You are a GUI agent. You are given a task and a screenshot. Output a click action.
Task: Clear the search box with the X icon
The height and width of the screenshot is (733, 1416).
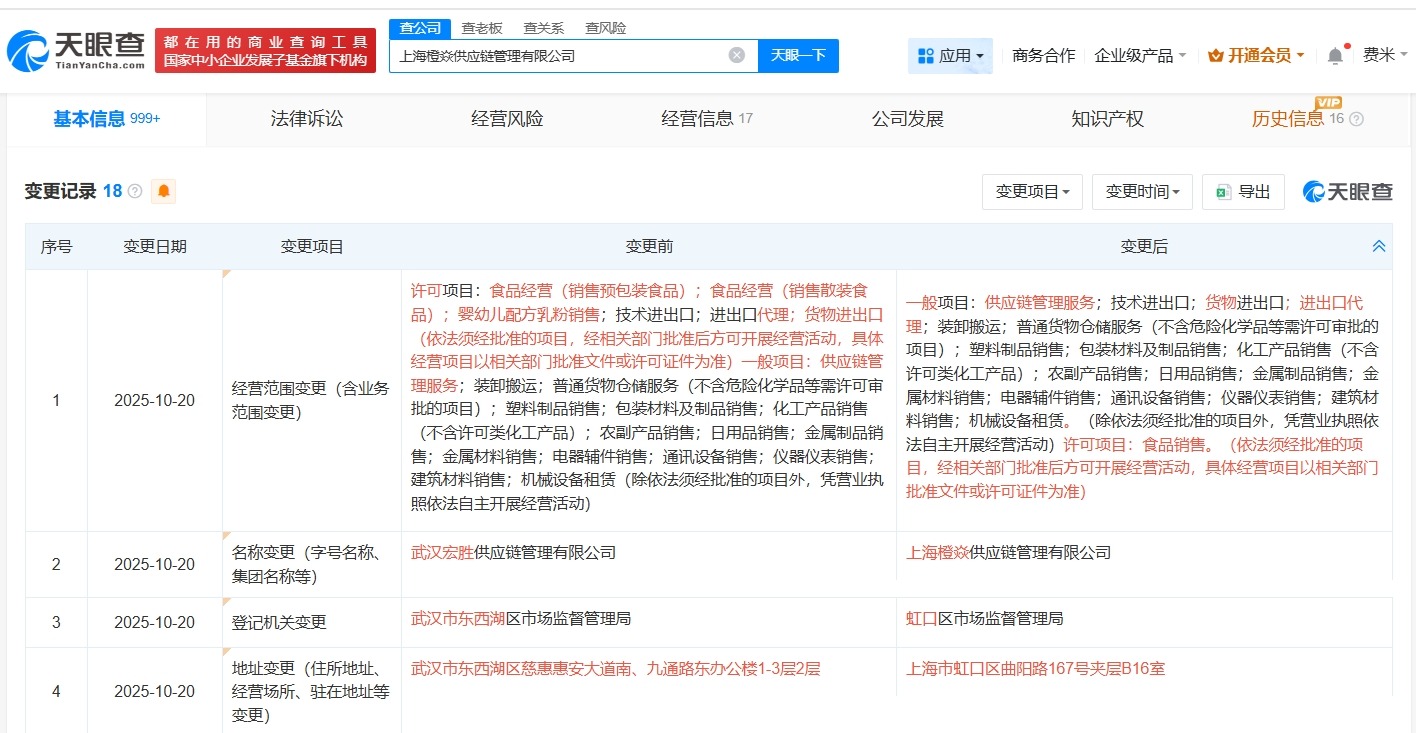(x=737, y=55)
